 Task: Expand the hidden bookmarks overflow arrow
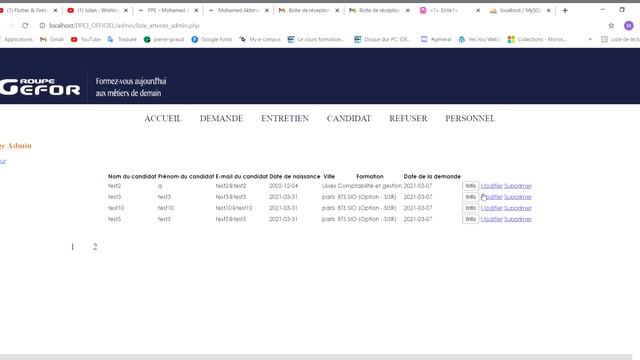click(x=590, y=39)
